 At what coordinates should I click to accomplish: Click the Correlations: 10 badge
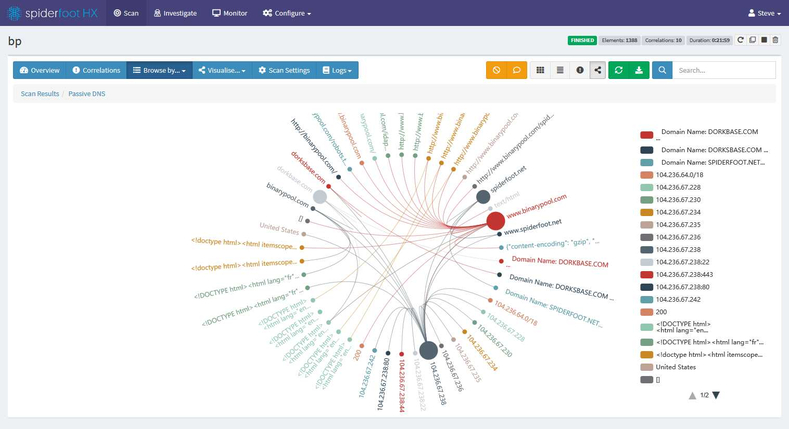663,40
